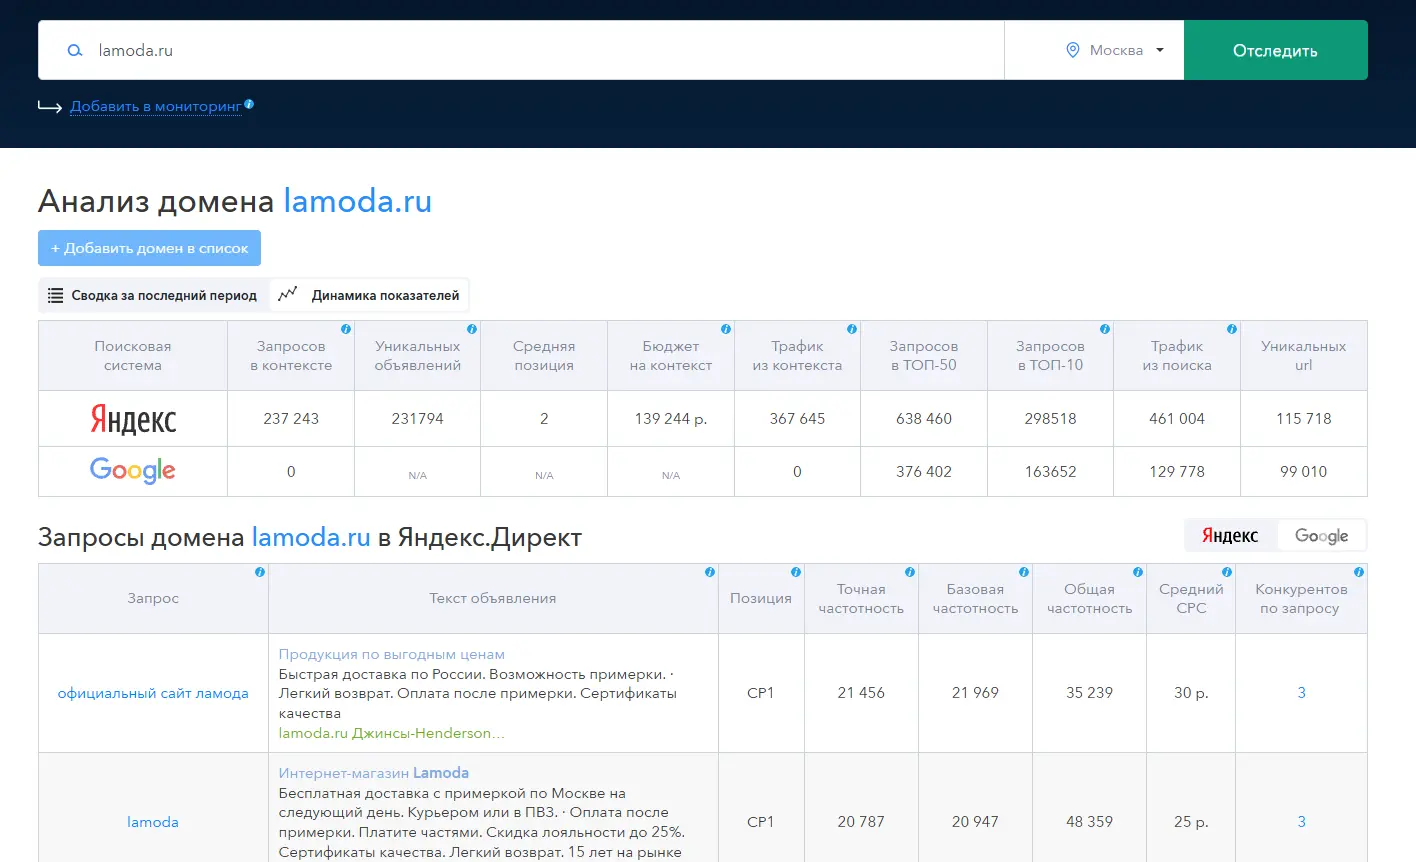This screenshot has height=862, width=1416.
Task: Select Яндекс context traffic value 367 645
Action: coord(797,419)
